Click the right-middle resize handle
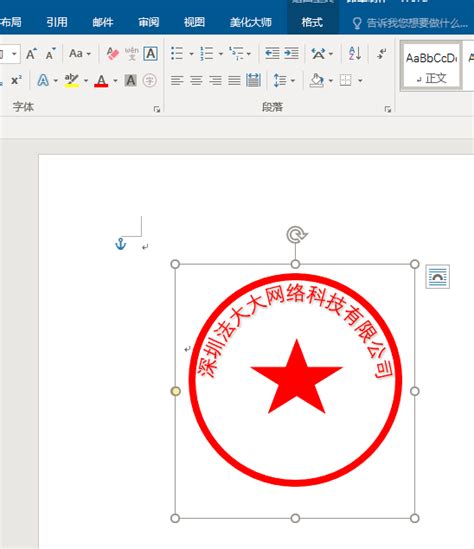This screenshot has height=549, width=474. pos(414,391)
